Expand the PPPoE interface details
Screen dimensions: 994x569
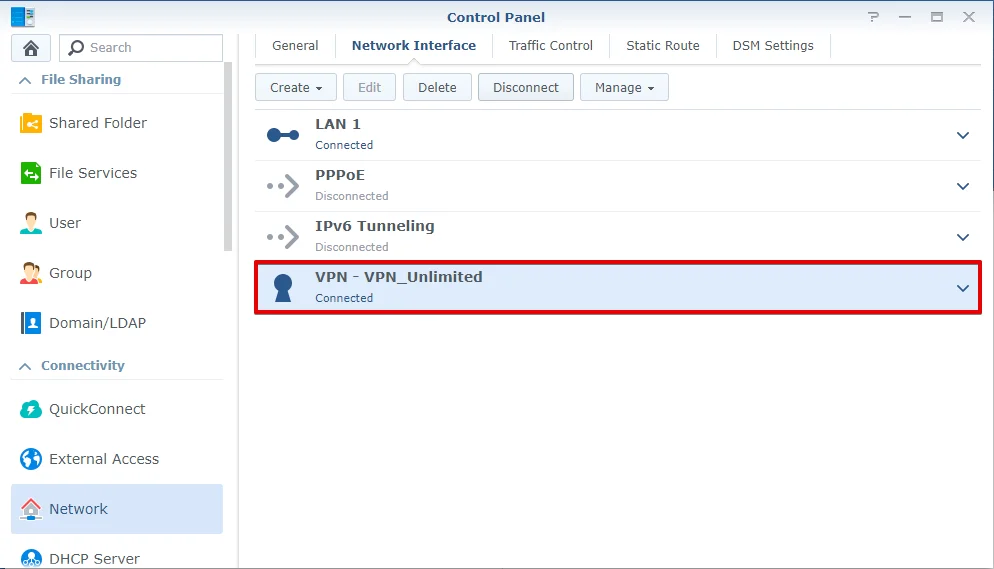pos(963,186)
